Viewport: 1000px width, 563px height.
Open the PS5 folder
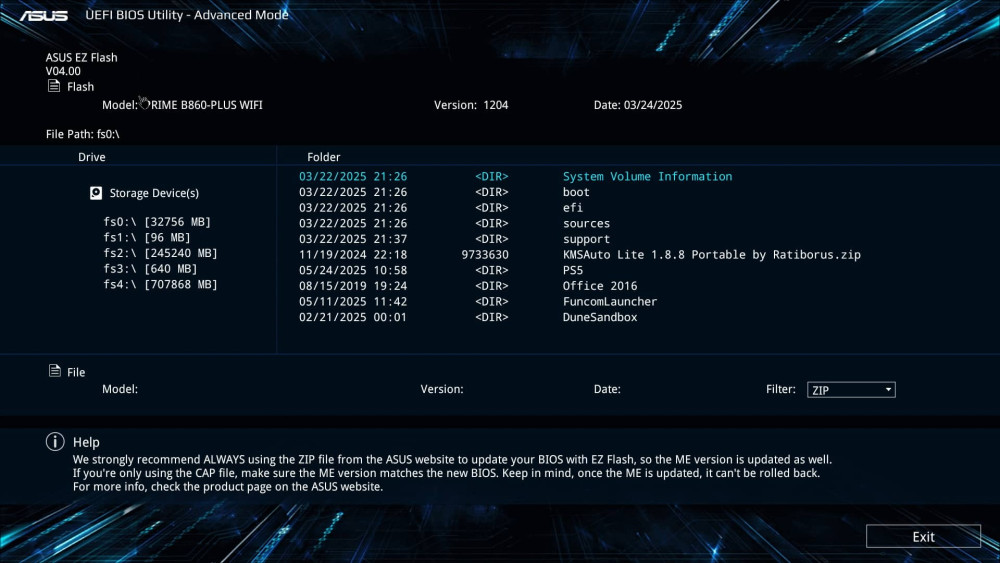[573, 270]
